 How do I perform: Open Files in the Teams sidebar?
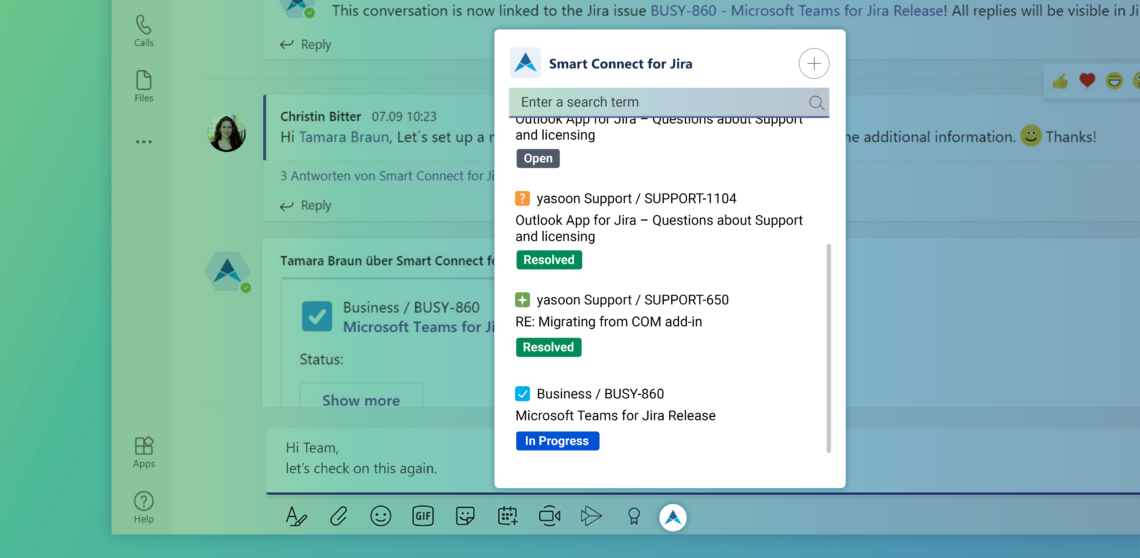click(144, 87)
